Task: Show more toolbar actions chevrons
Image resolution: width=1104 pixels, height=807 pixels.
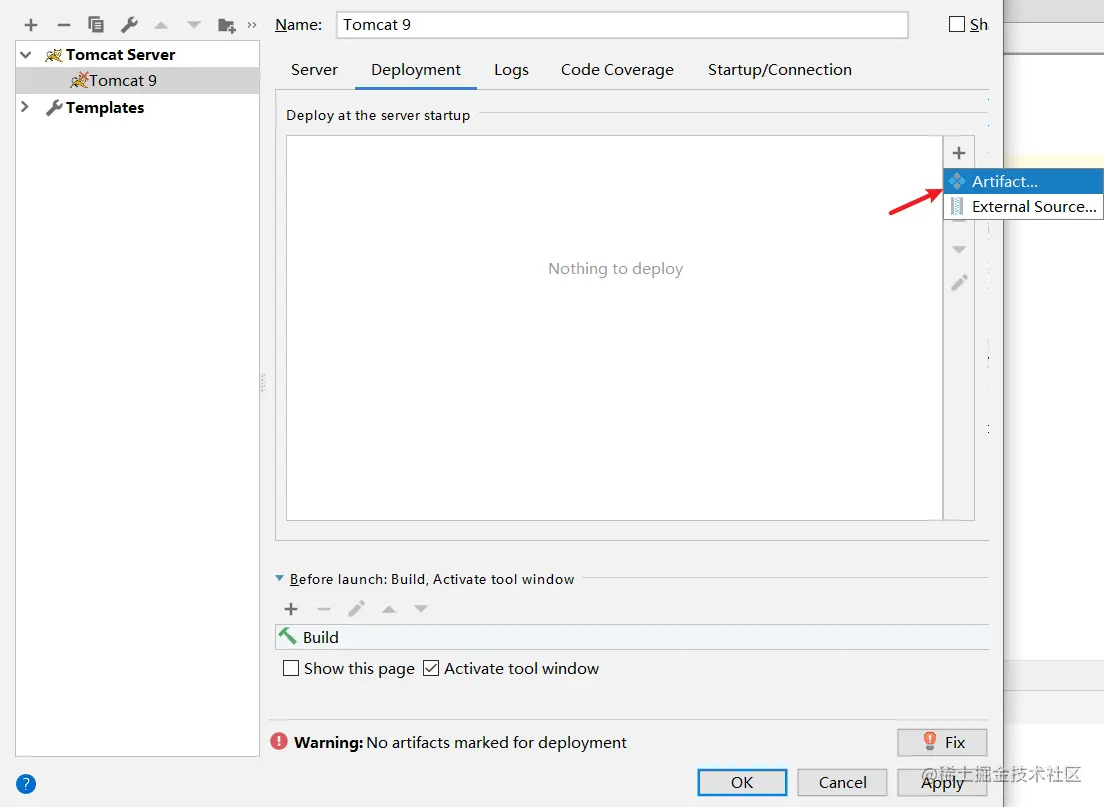Action: (252, 25)
